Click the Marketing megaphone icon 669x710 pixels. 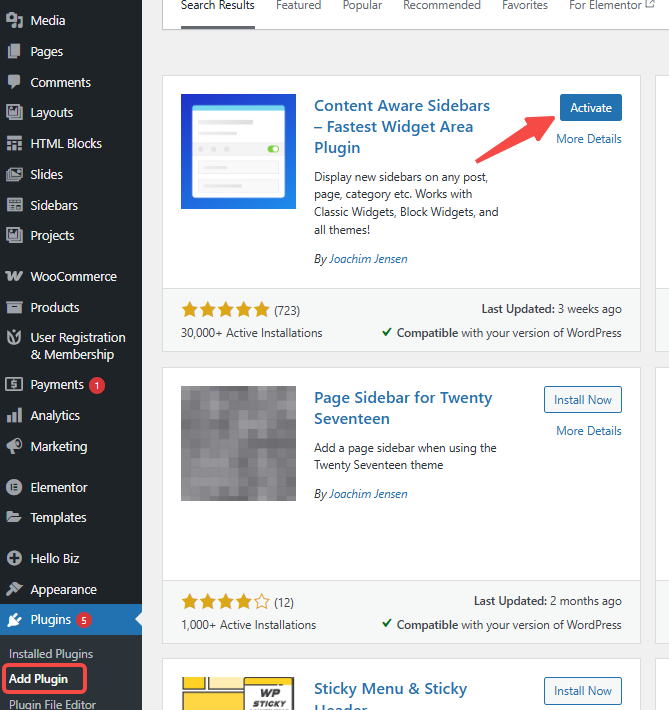pos(14,447)
